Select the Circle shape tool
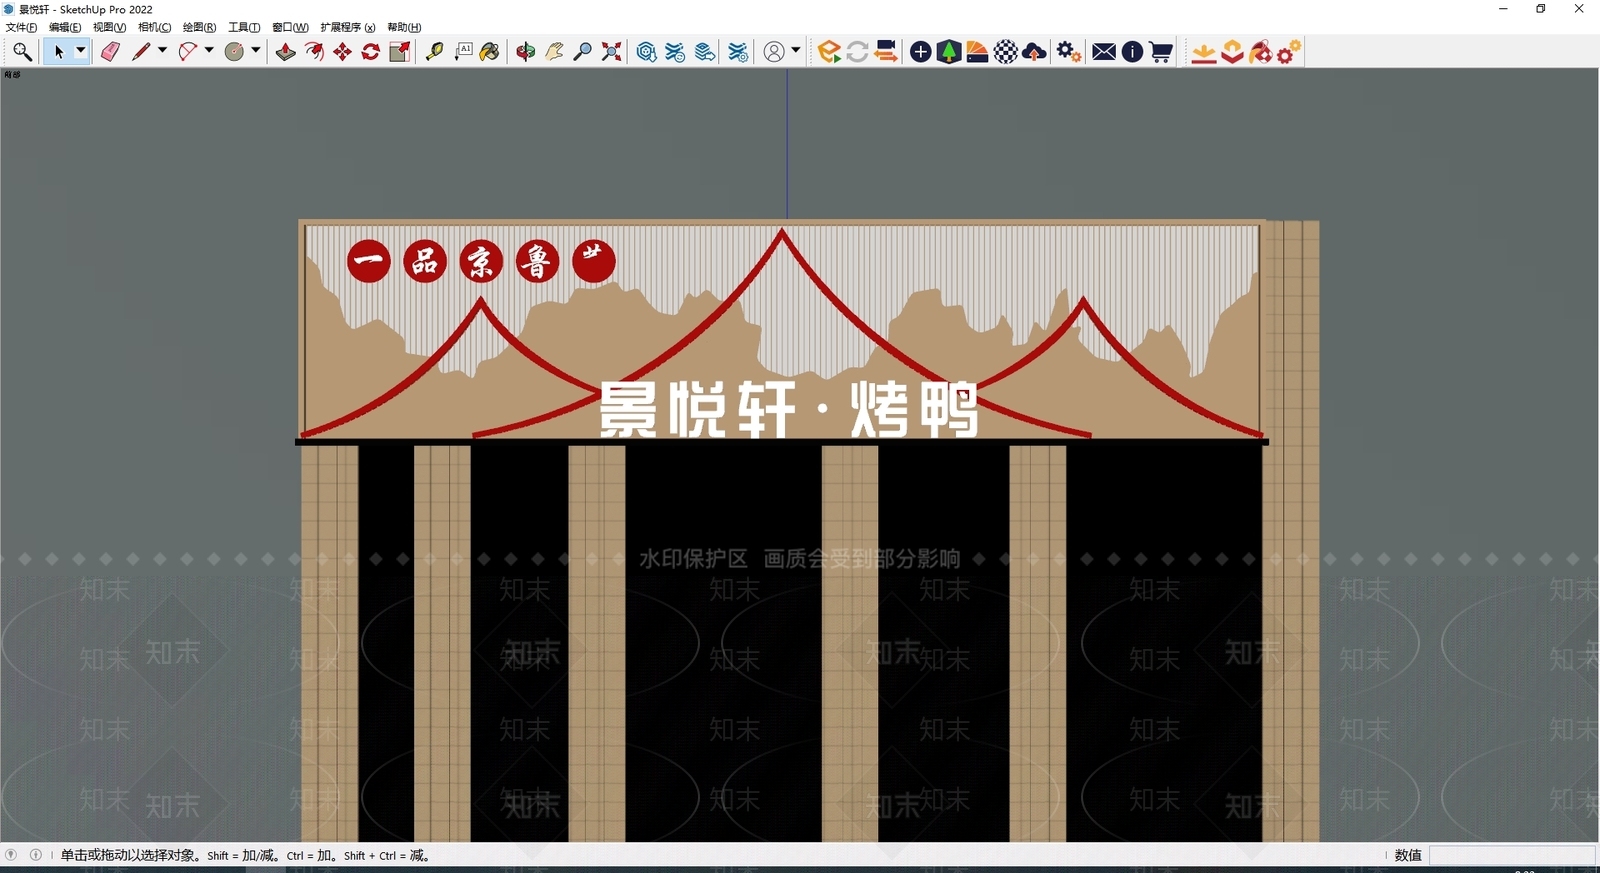Screen dimensions: 1600x873 [x=234, y=52]
